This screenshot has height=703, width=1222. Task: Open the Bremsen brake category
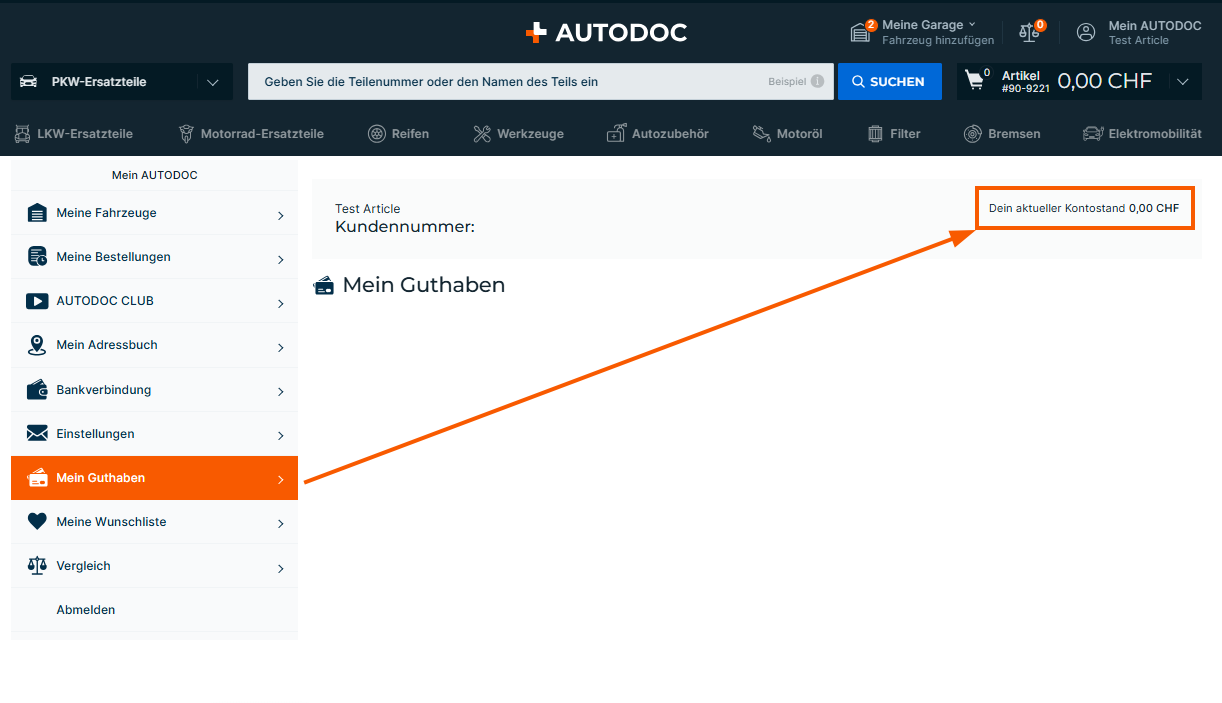1002,133
